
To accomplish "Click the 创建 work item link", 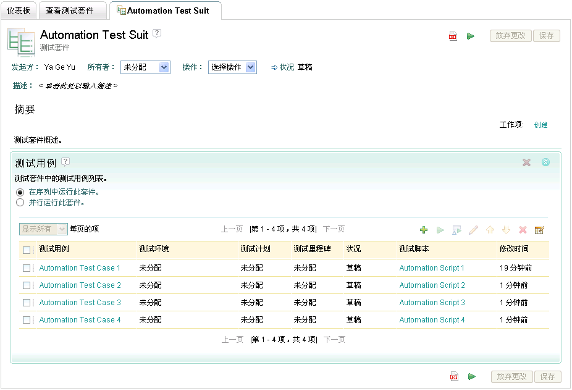I will tap(540, 125).
